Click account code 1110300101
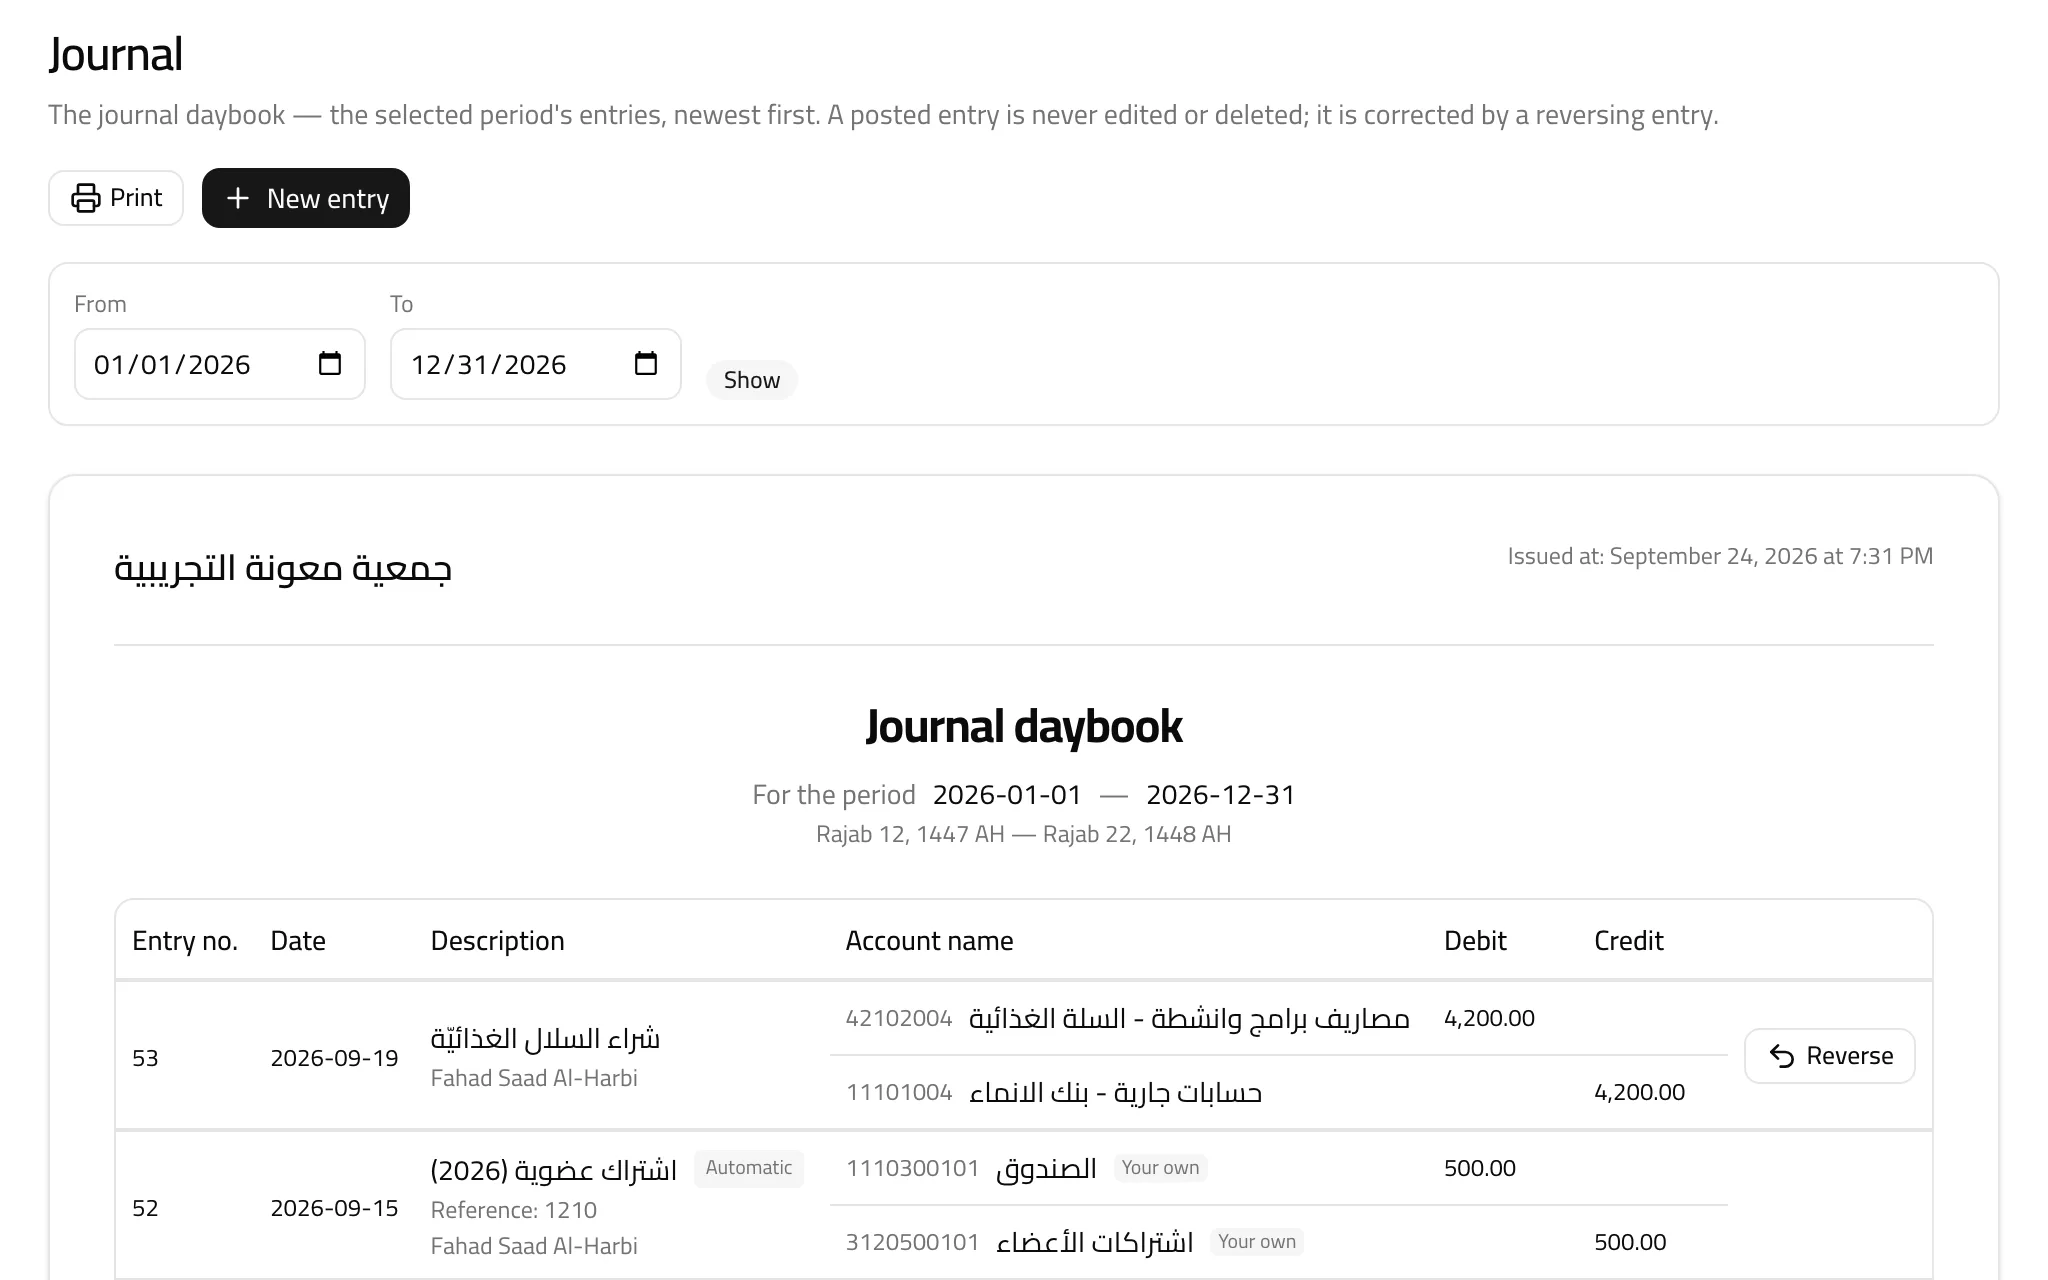This screenshot has width=2048, height=1280. point(913,1168)
